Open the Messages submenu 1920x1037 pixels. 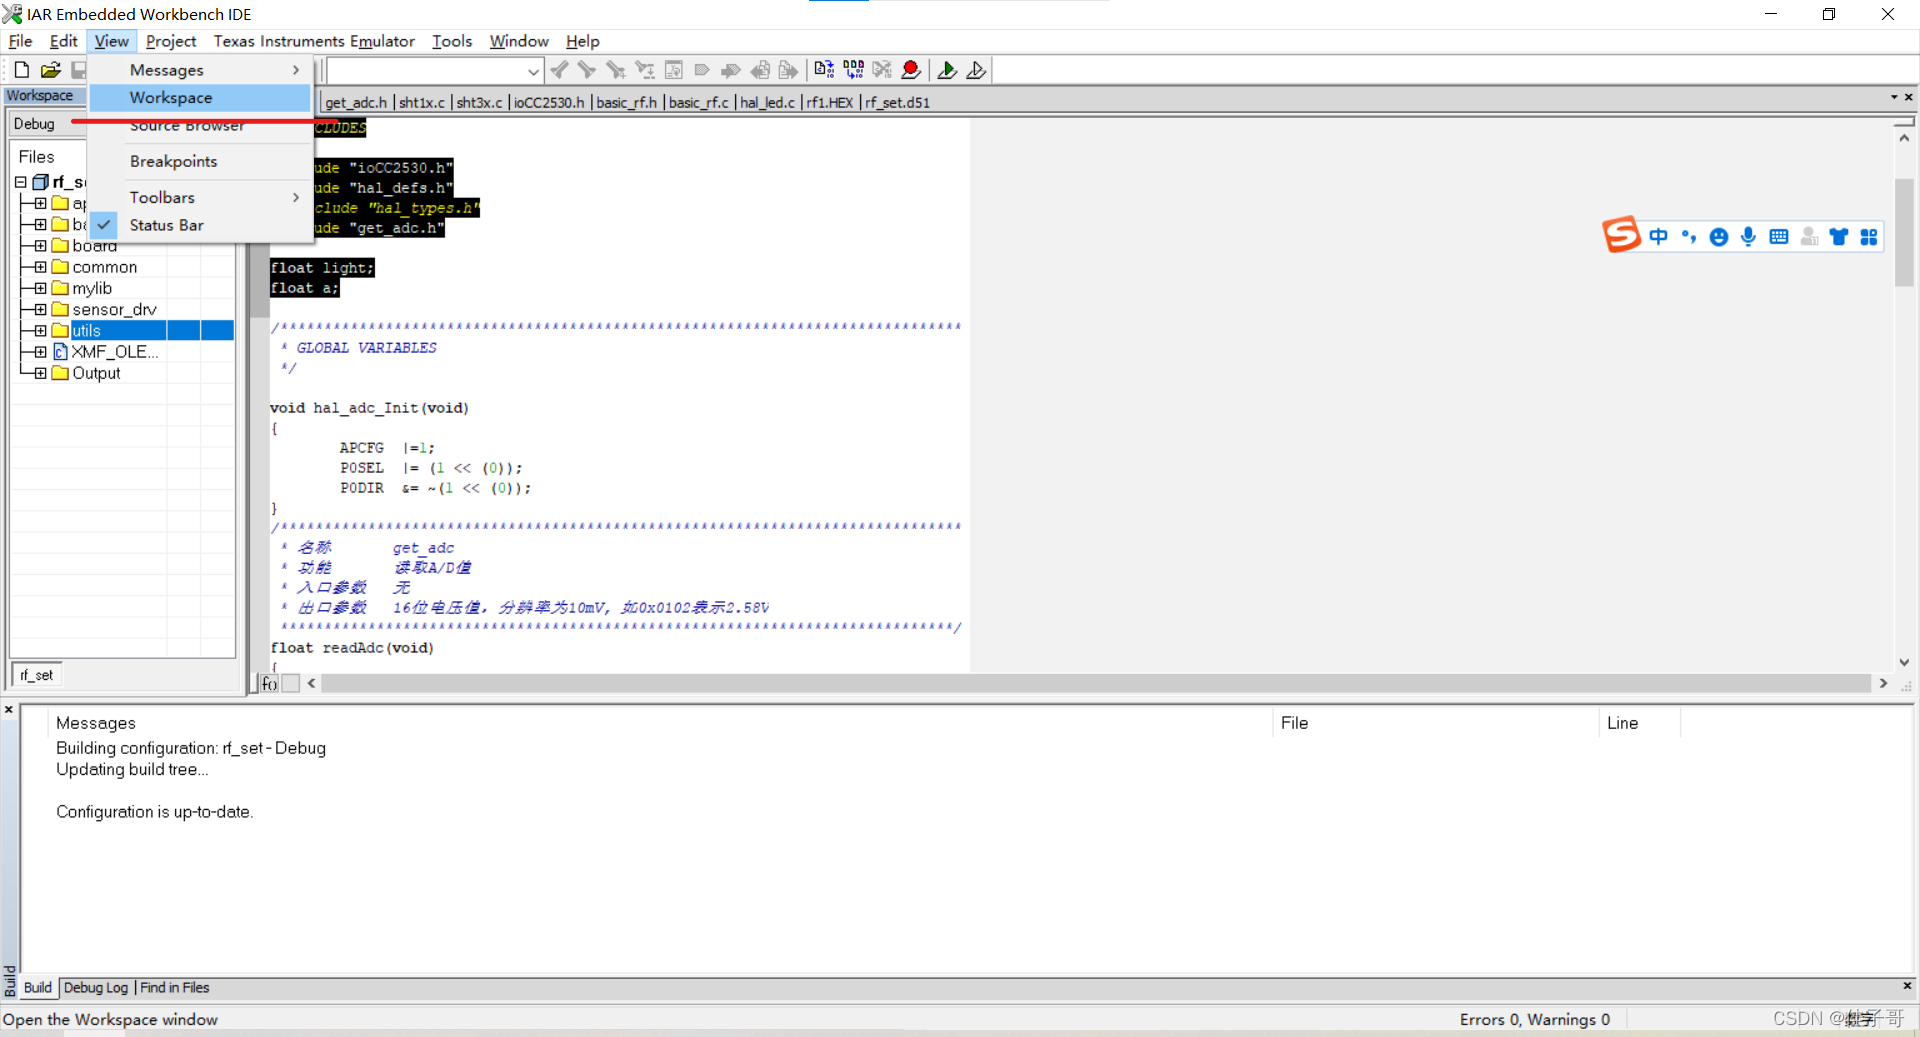pyautogui.click(x=201, y=70)
